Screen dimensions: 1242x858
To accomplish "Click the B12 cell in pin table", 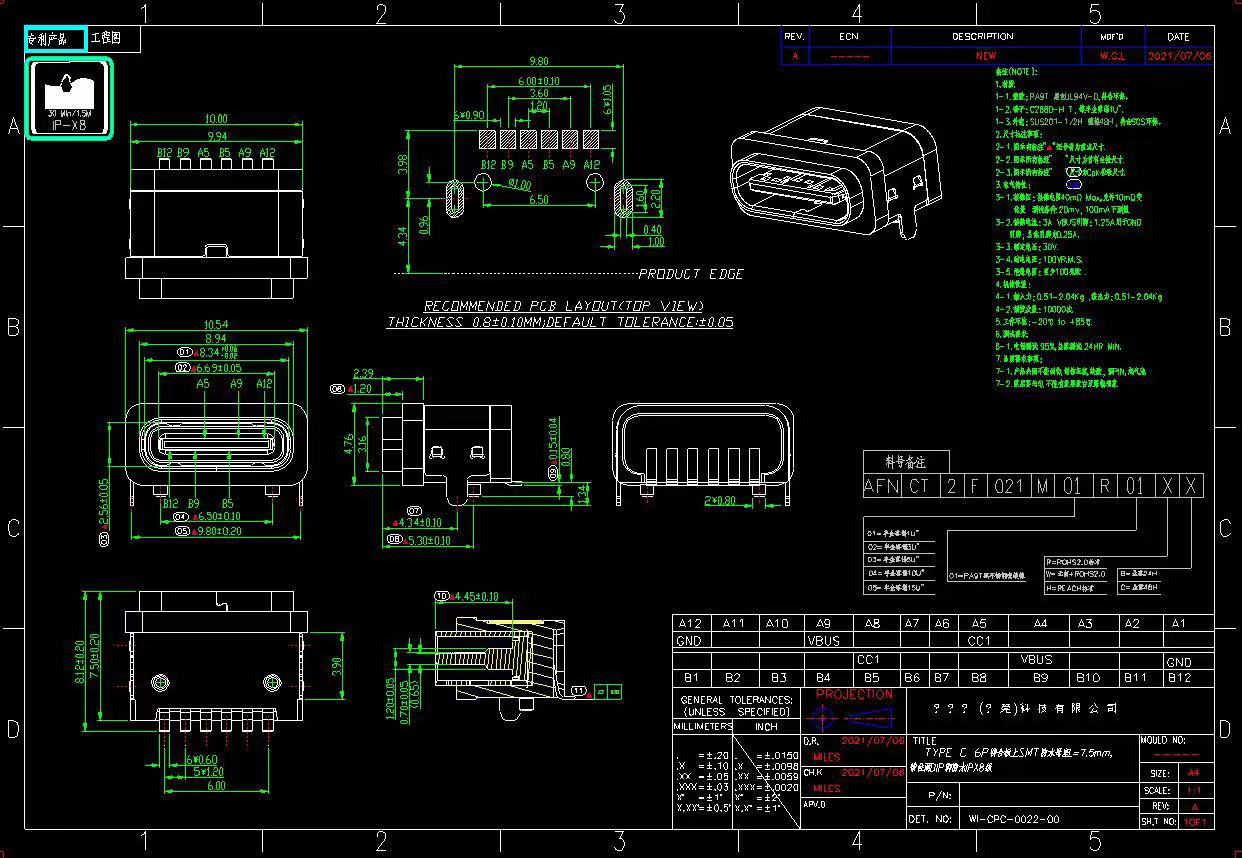I will [x=1178, y=678].
